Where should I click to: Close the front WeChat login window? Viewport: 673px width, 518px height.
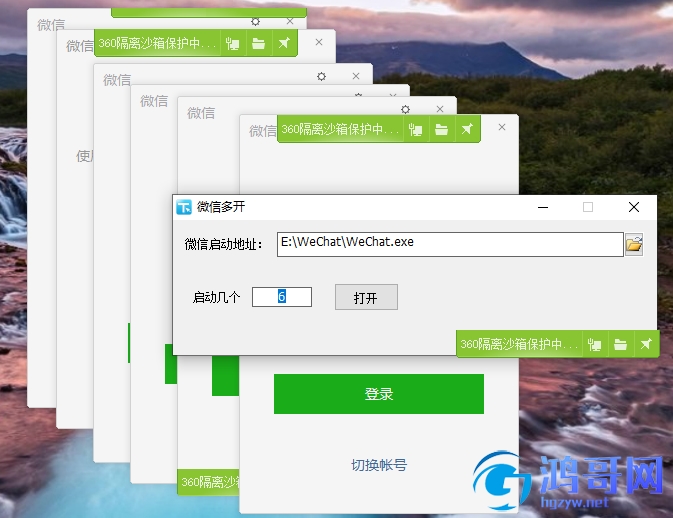point(502,127)
